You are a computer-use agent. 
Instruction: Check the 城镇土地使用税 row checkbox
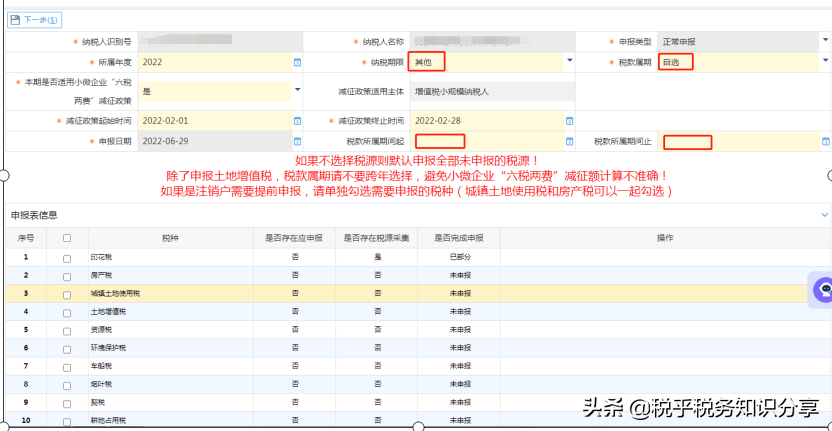click(67, 295)
